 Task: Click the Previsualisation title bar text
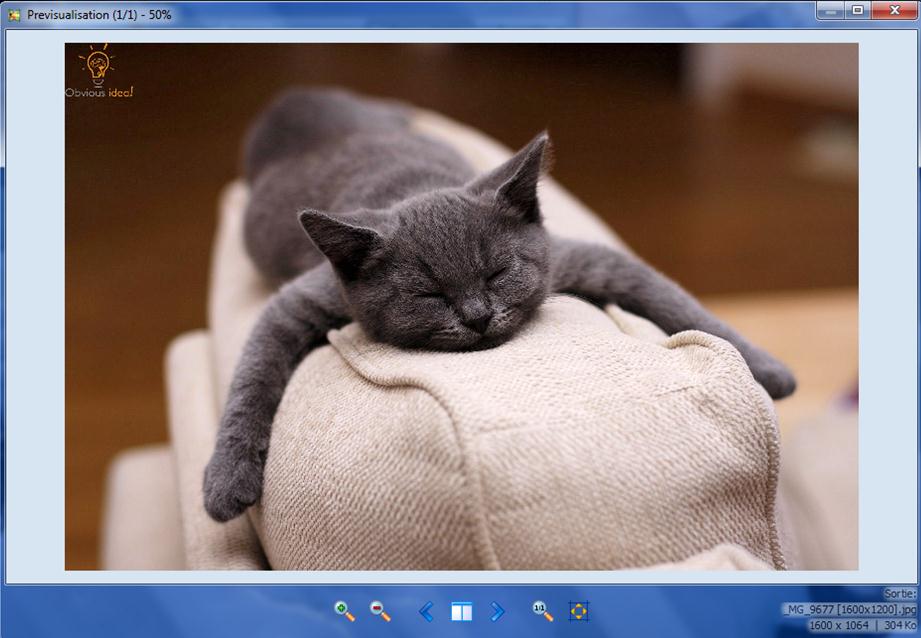pyautogui.click(x=99, y=14)
